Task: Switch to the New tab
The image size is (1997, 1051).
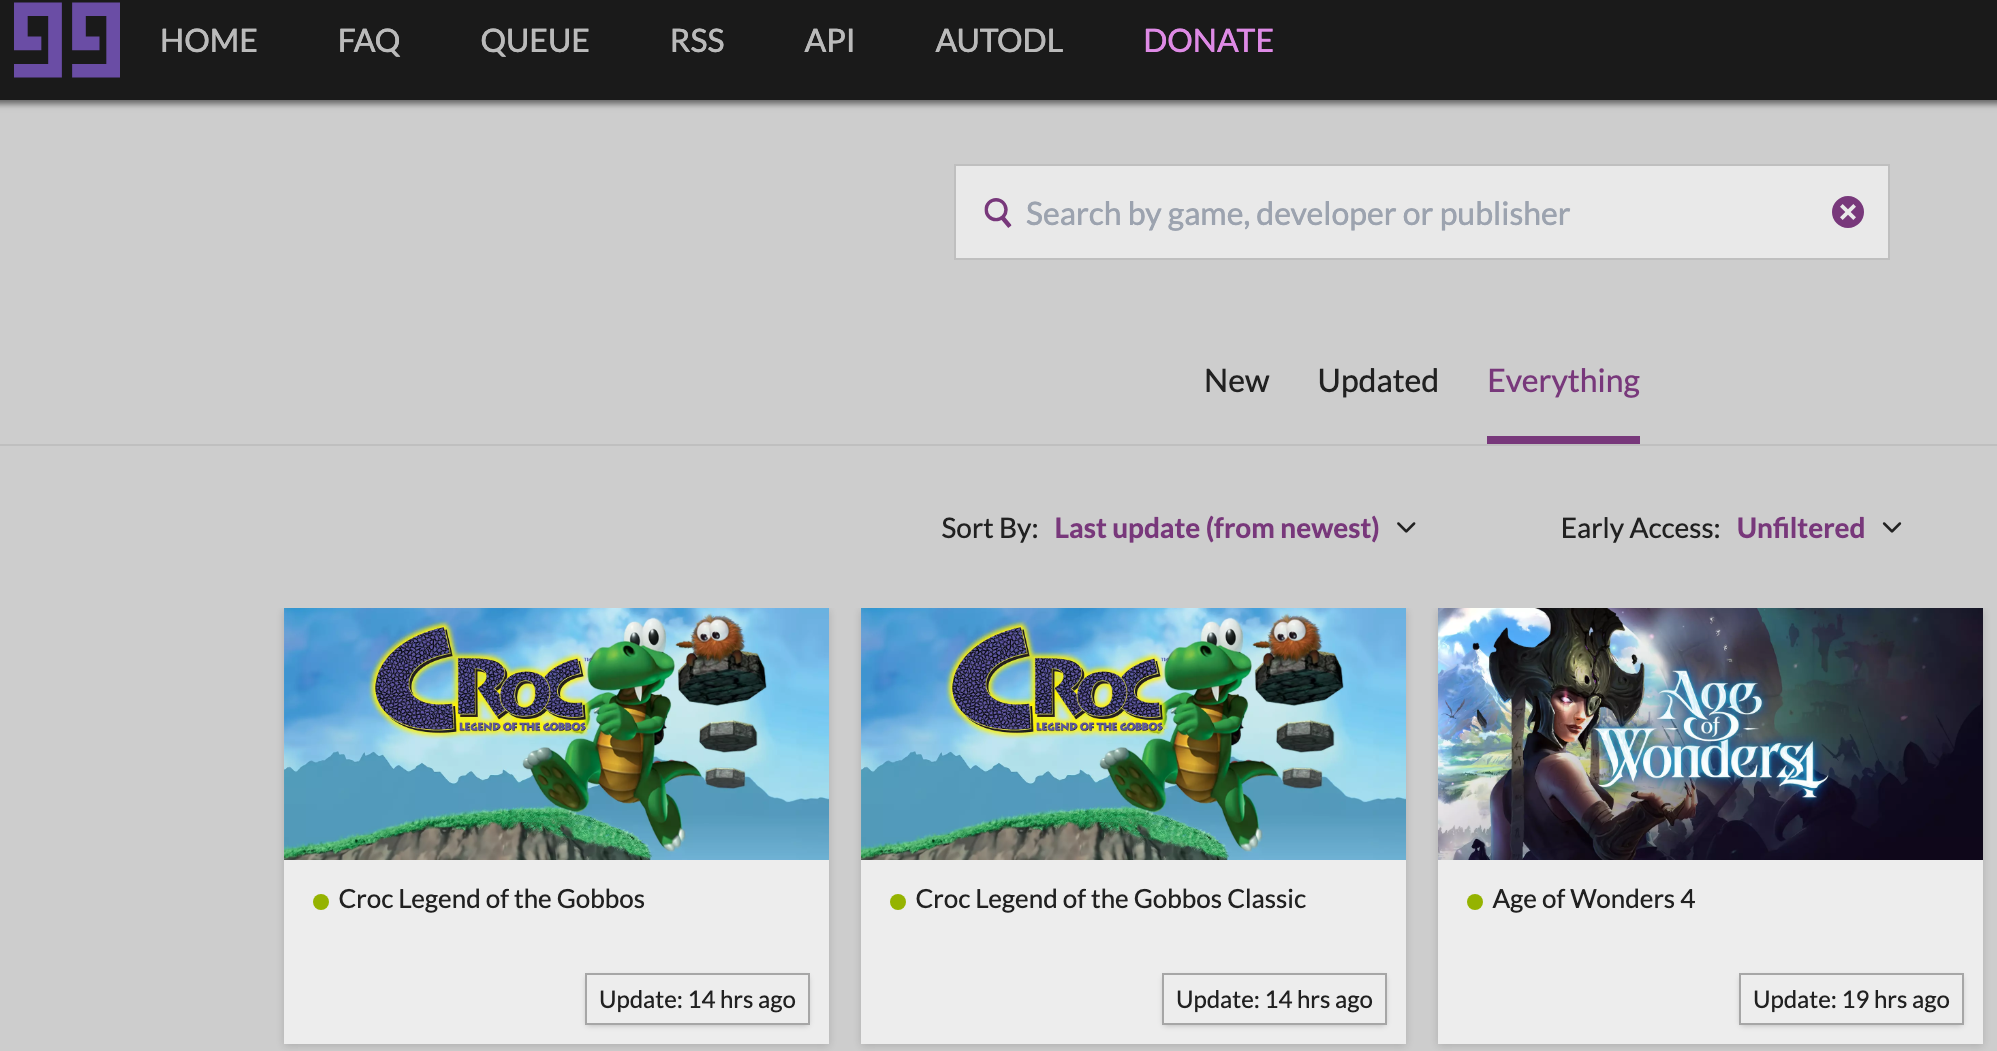Action: click(1236, 381)
